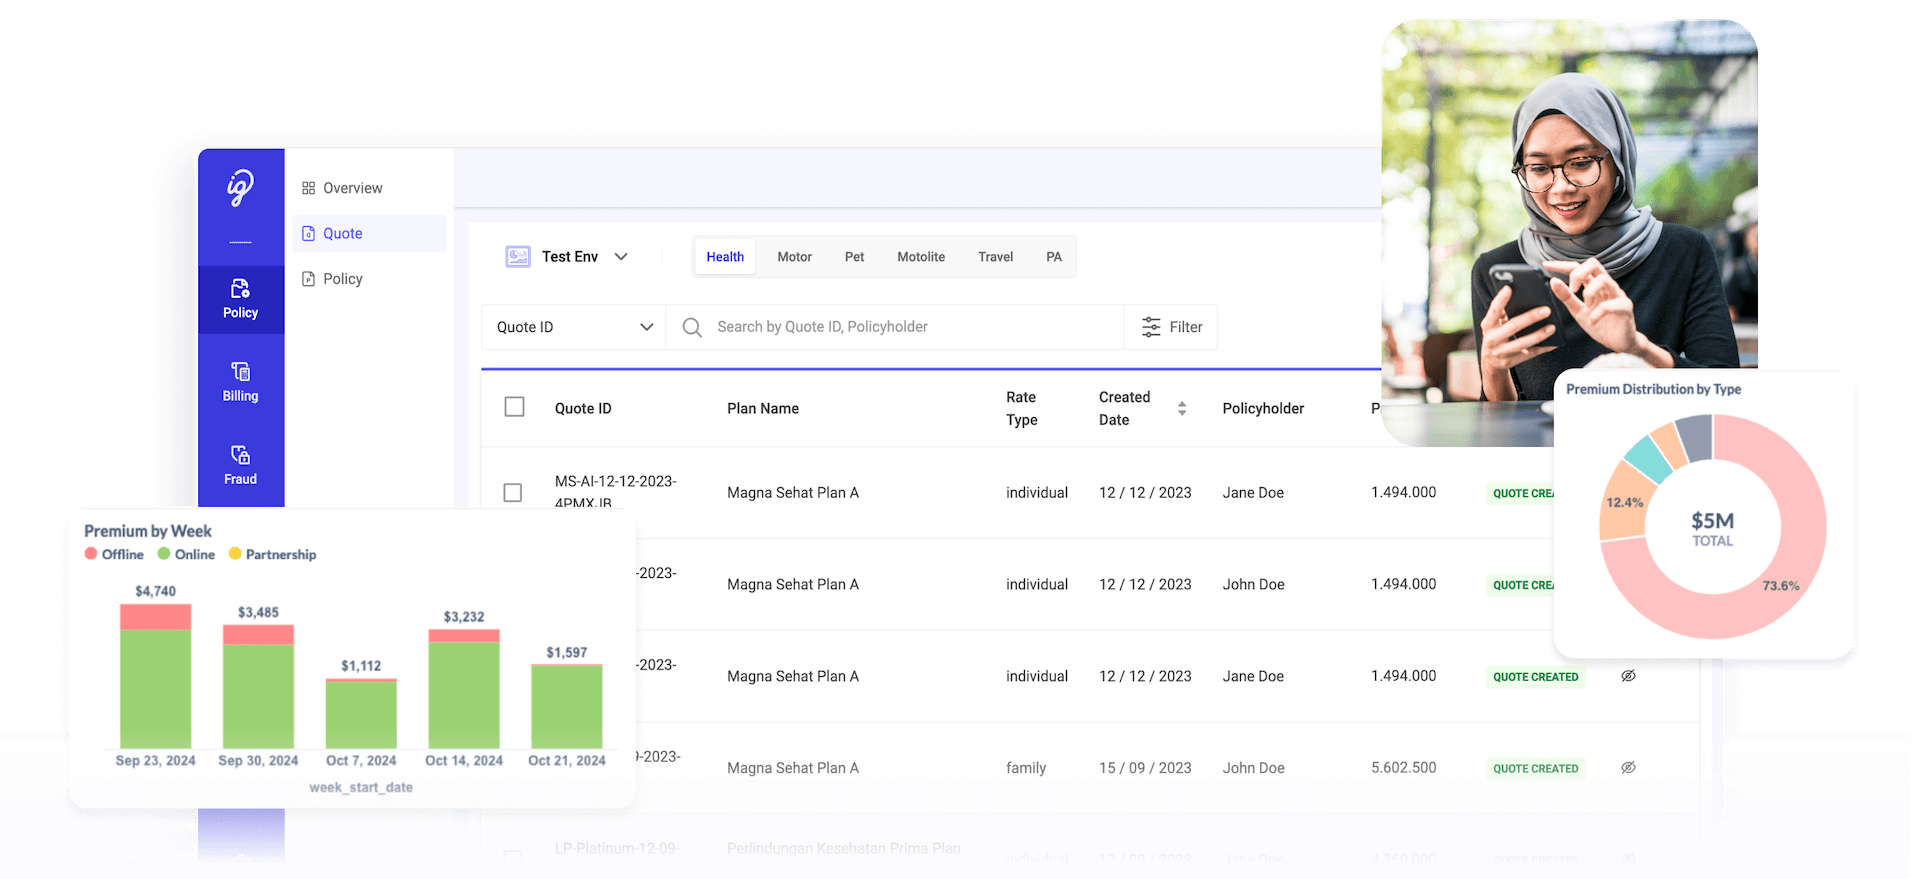1920x879 pixels.
Task: Switch to the Motolite tab
Action: pyautogui.click(x=921, y=257)
